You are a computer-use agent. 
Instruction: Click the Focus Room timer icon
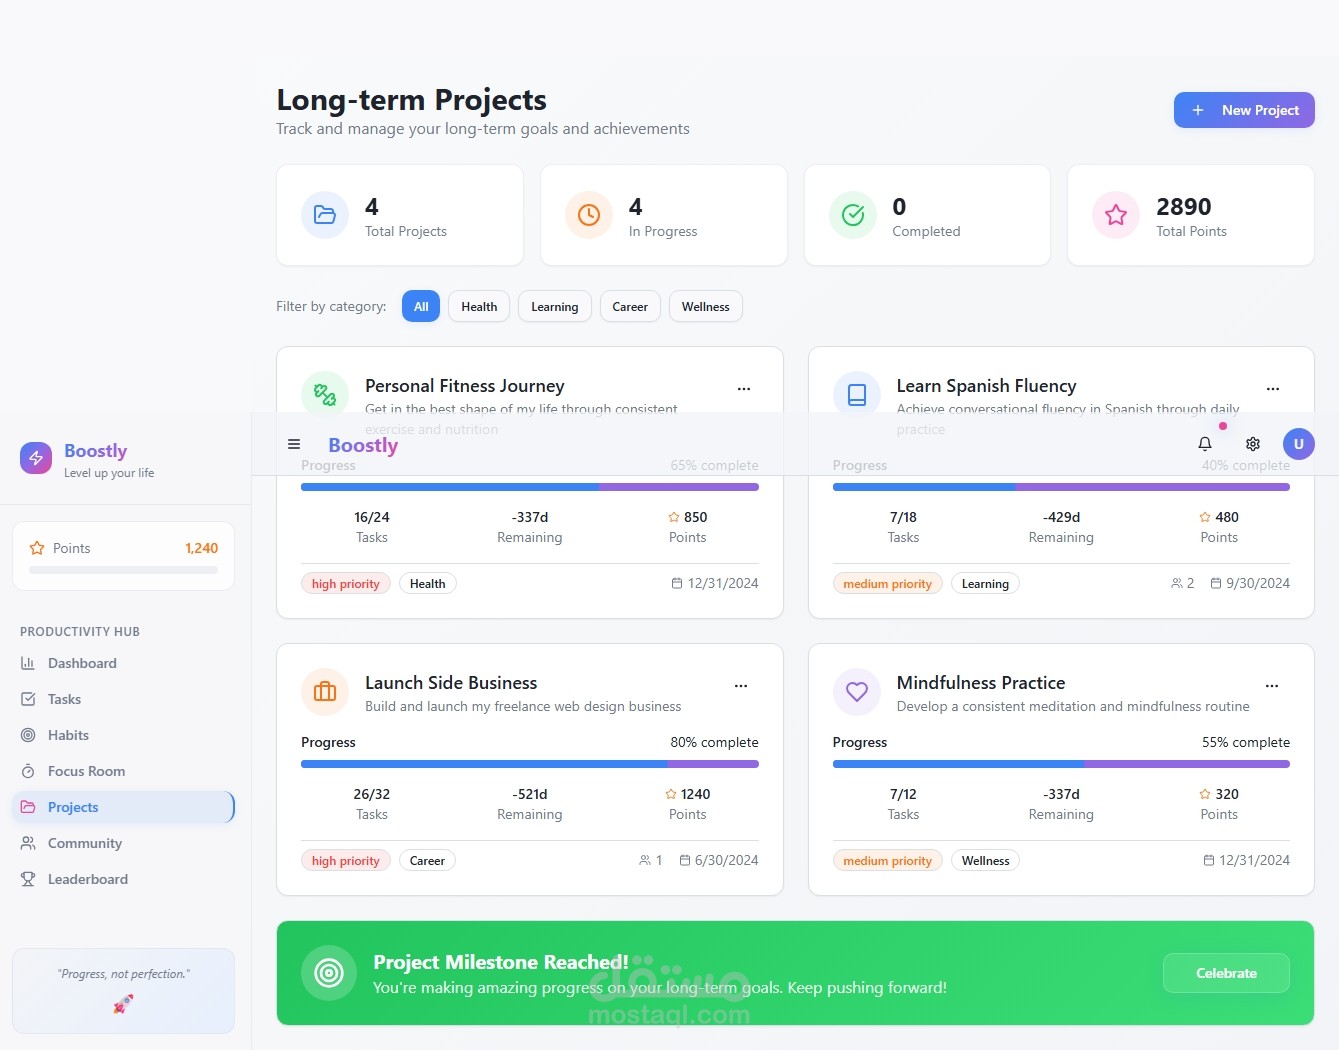tap(28, 771)
